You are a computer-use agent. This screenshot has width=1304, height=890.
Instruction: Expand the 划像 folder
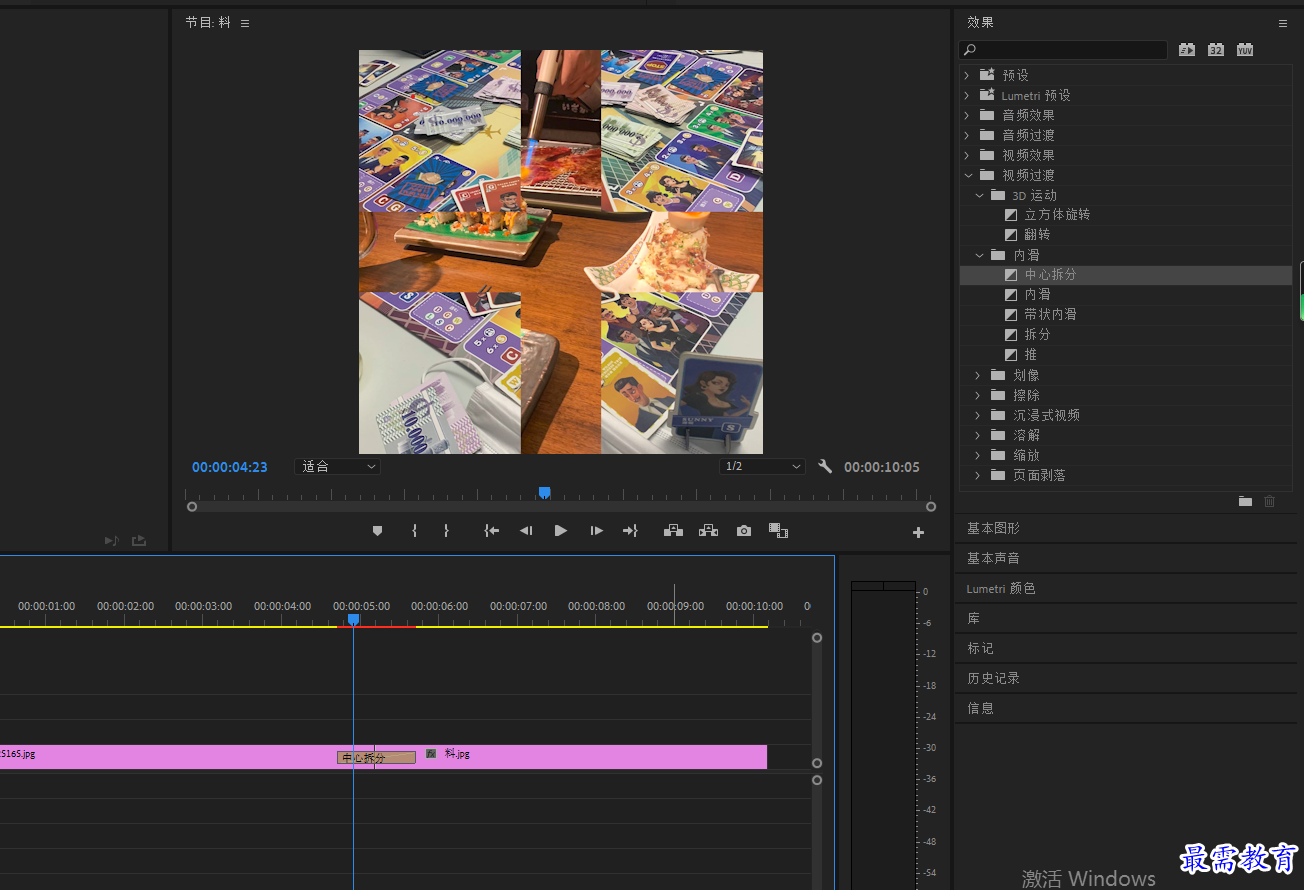978,375
